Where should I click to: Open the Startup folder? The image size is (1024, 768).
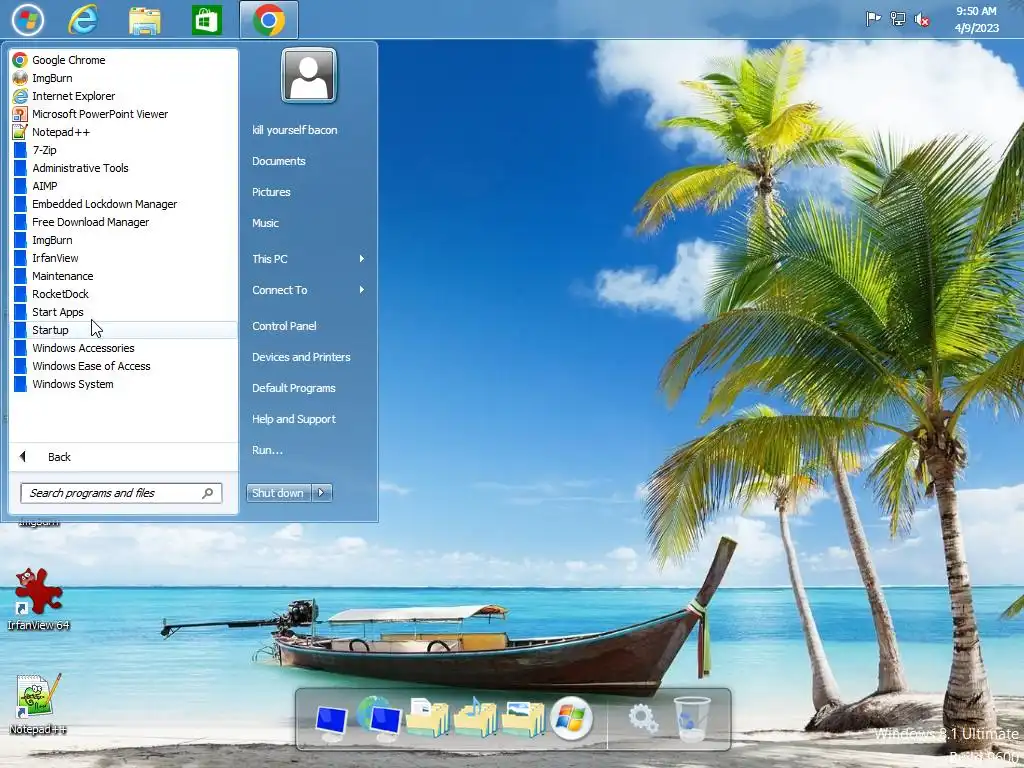pos(124,330)
